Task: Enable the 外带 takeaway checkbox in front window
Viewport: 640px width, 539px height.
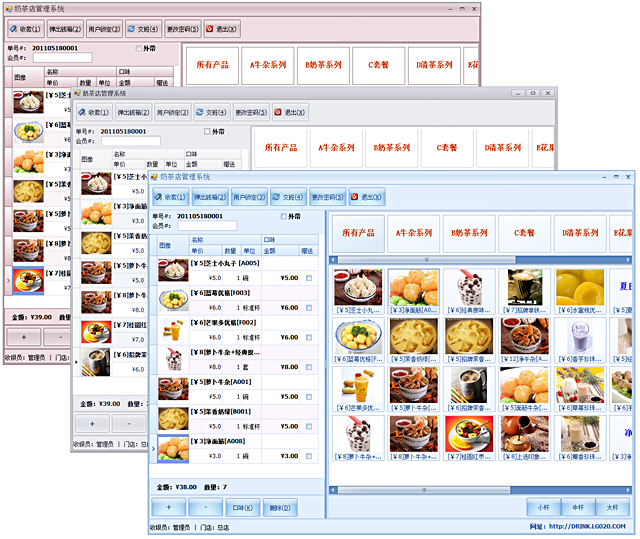Action: point(284,216)
